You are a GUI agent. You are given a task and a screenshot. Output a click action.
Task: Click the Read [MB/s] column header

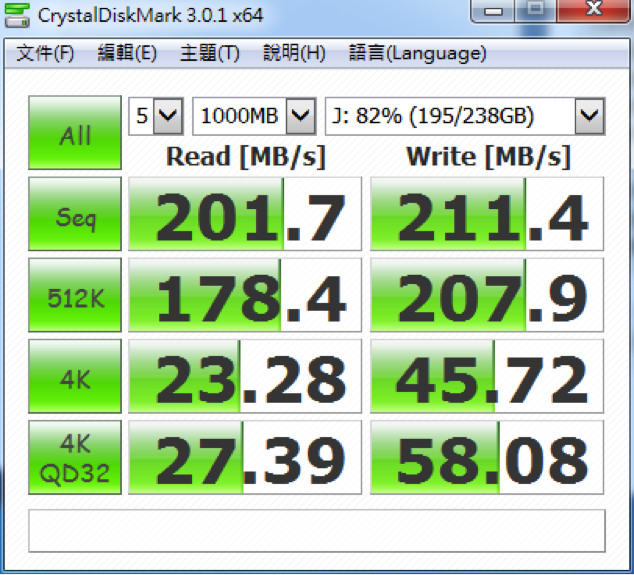[246, 156]
